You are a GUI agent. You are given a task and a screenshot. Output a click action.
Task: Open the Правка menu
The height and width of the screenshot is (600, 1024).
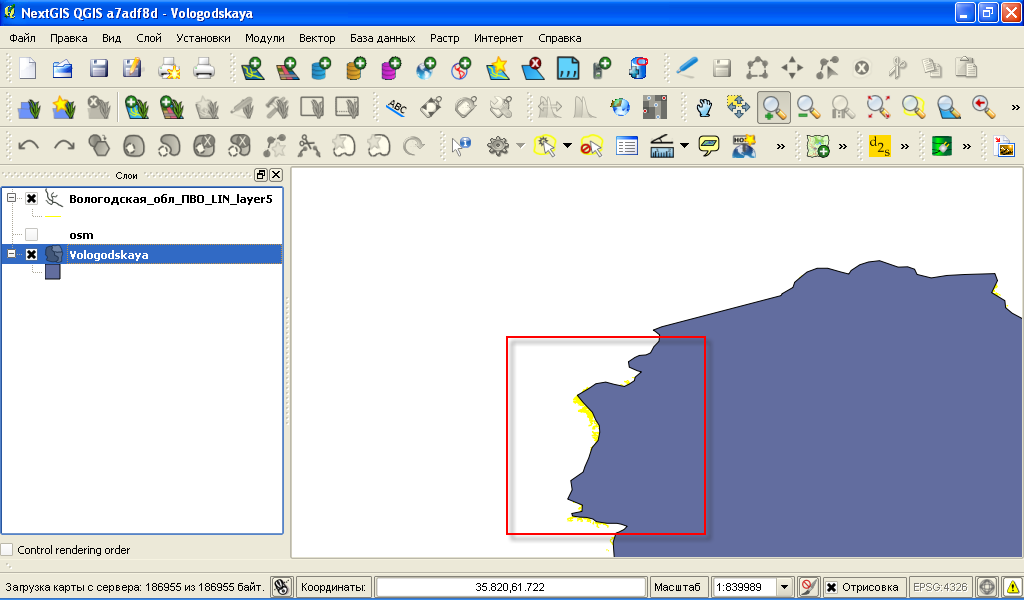(69, 38)
